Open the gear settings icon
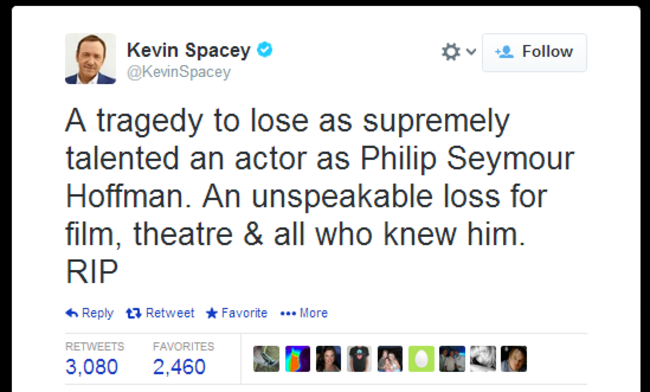This screenshot has width=650, height=392. pos(451,52)
